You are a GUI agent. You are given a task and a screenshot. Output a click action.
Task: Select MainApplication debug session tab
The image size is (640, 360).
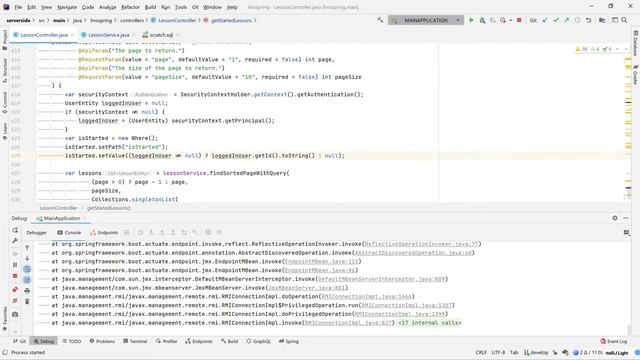(61, 218)
